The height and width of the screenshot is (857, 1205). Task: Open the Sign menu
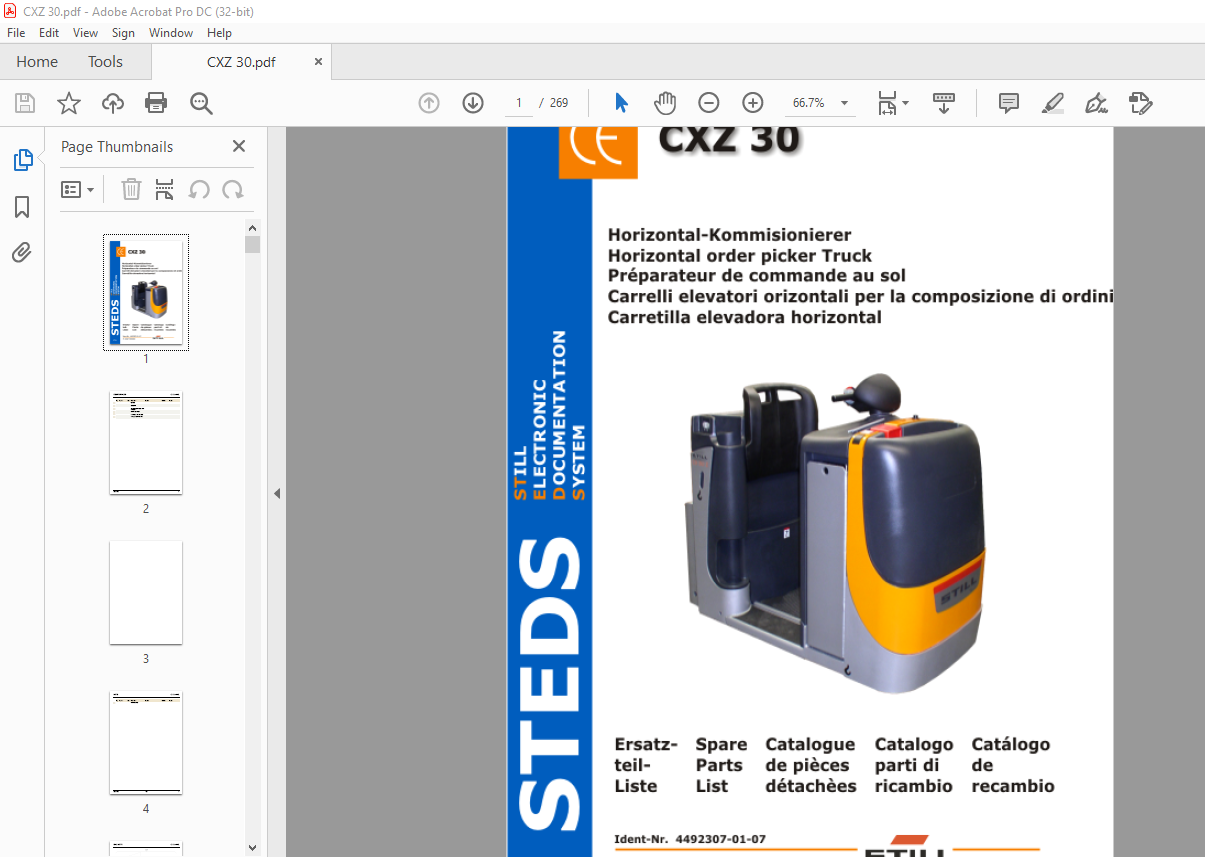pos(123,33)
